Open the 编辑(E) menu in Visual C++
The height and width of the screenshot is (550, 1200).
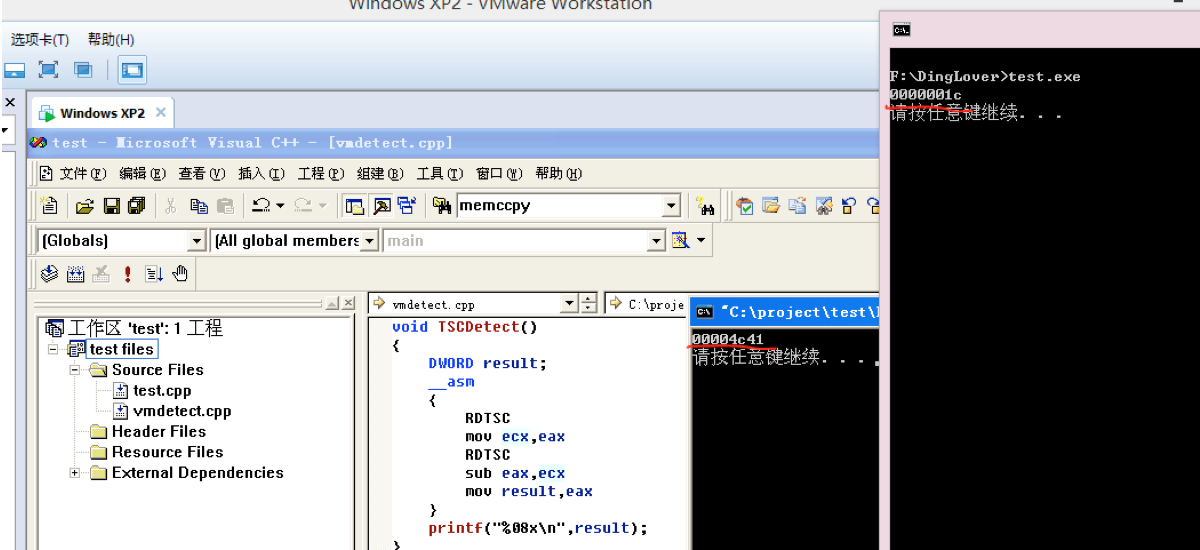tap(145, 173)
